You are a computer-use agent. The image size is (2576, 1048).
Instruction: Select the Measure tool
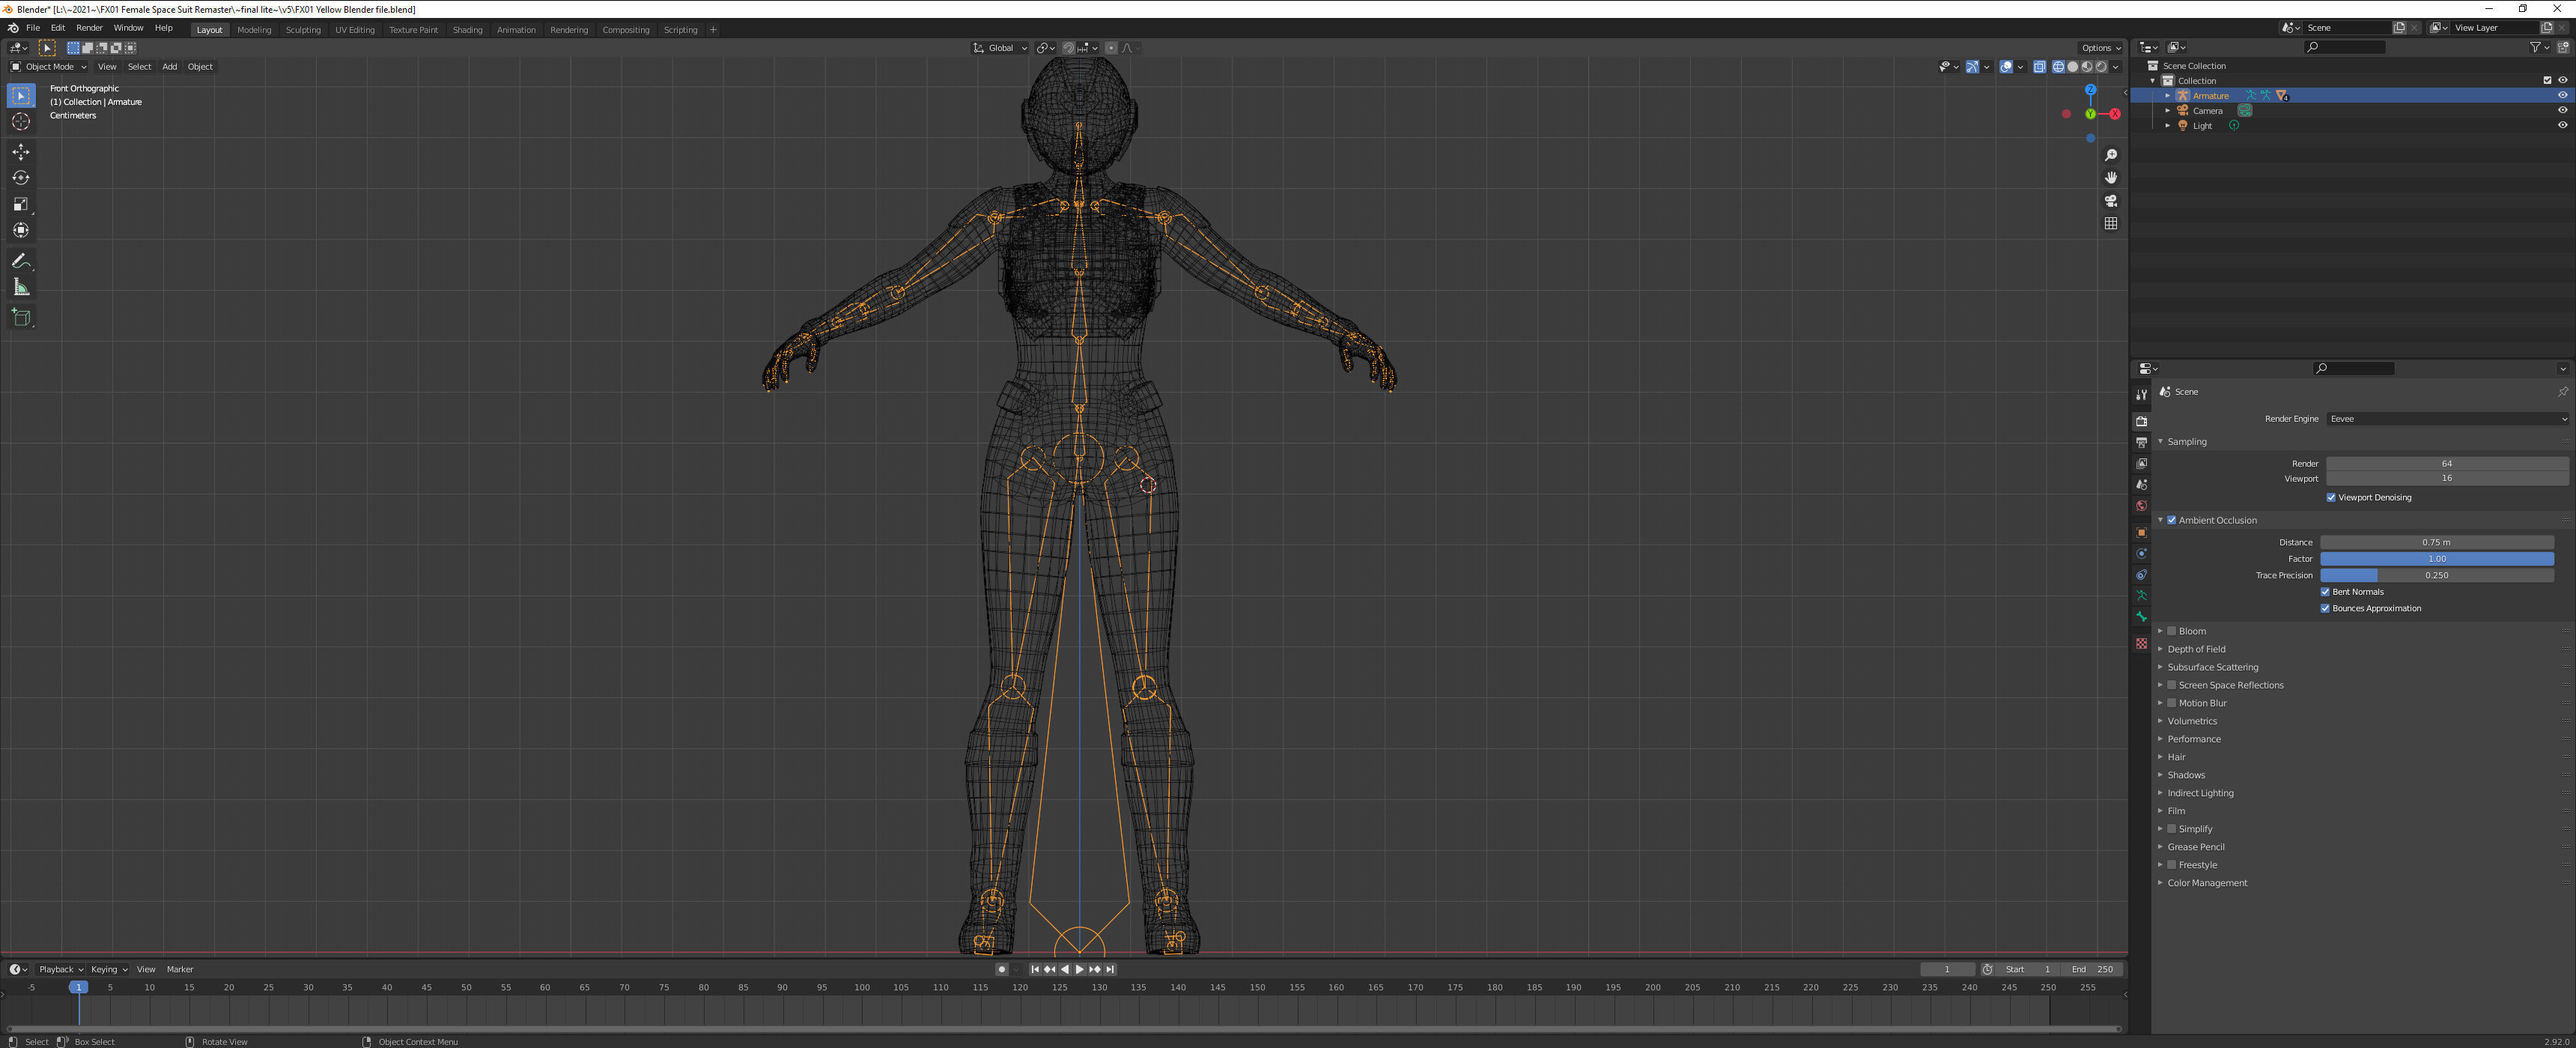[x=21, y=288]
